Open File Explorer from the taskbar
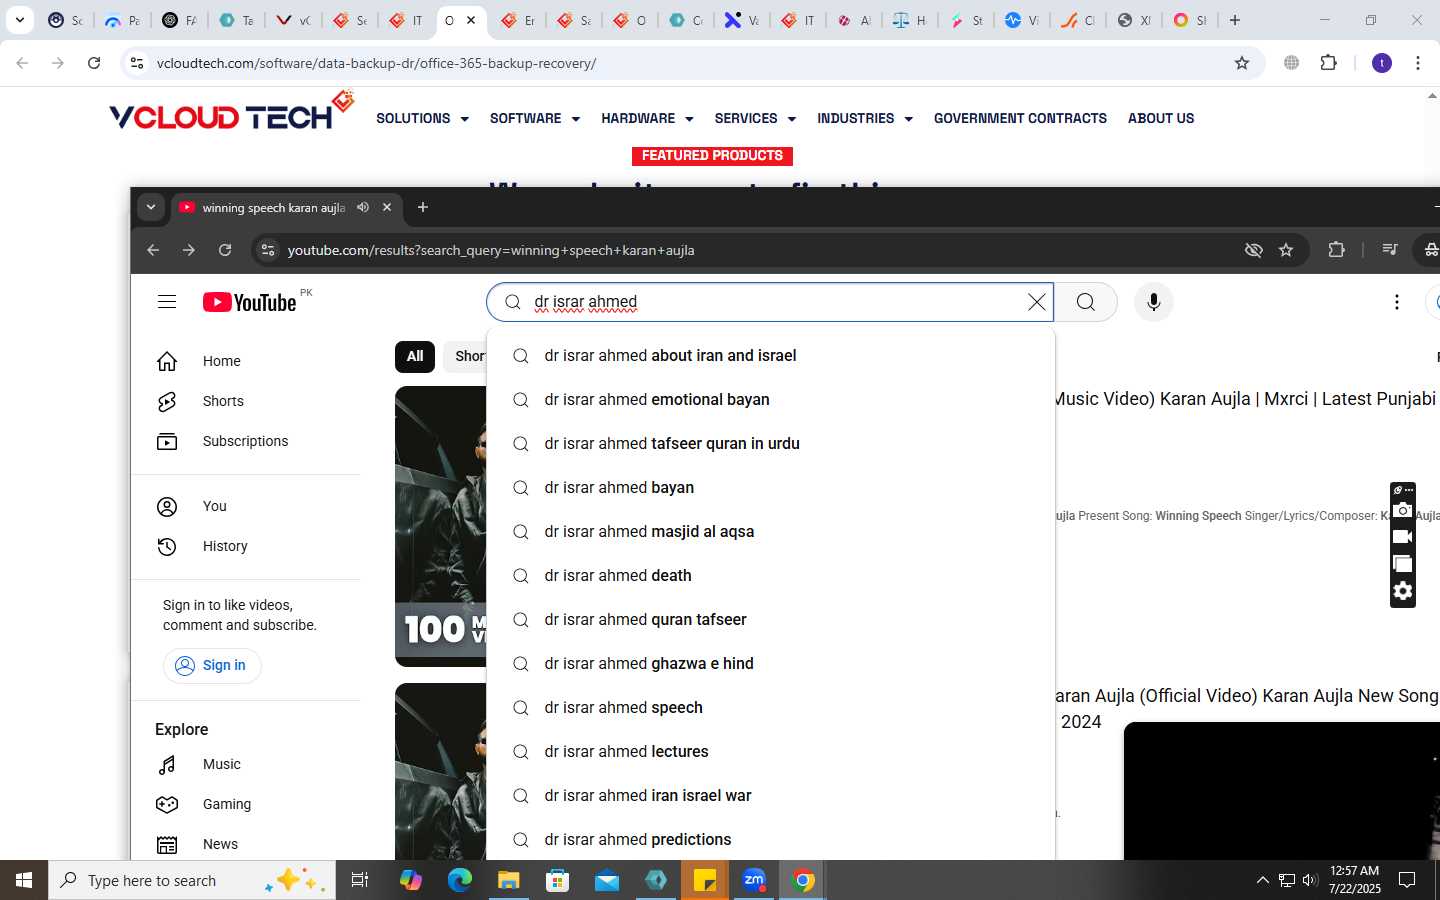 pos(509,880)
